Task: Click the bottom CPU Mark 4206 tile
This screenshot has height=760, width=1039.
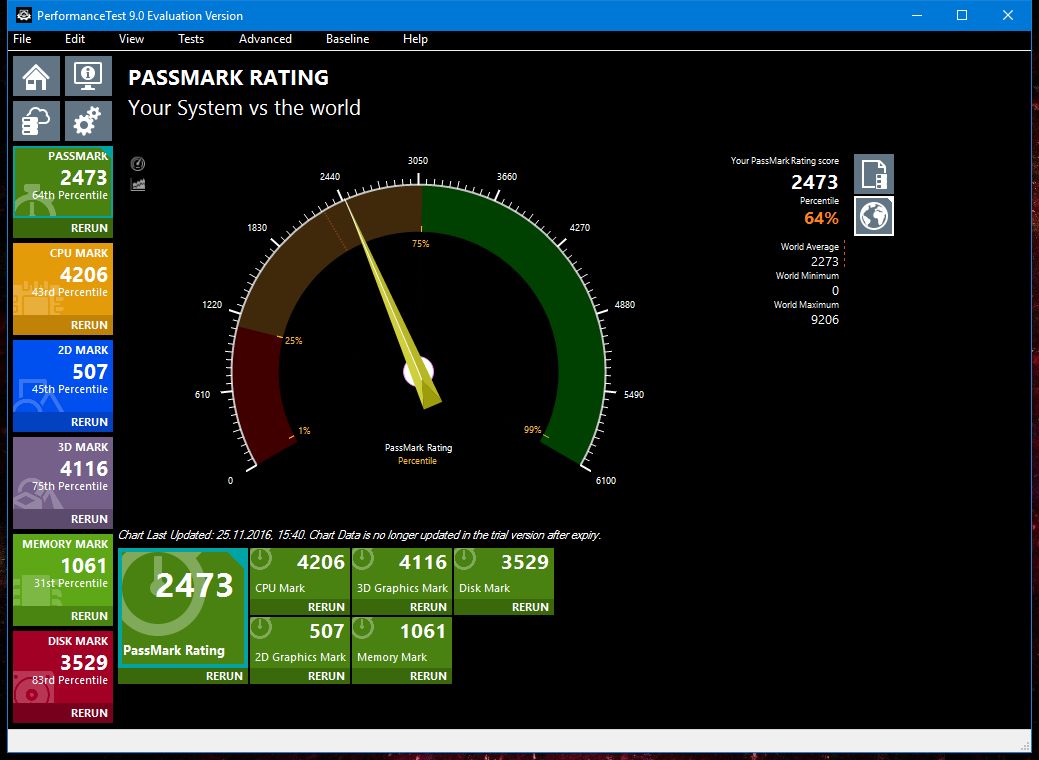Action: point(300,574)
